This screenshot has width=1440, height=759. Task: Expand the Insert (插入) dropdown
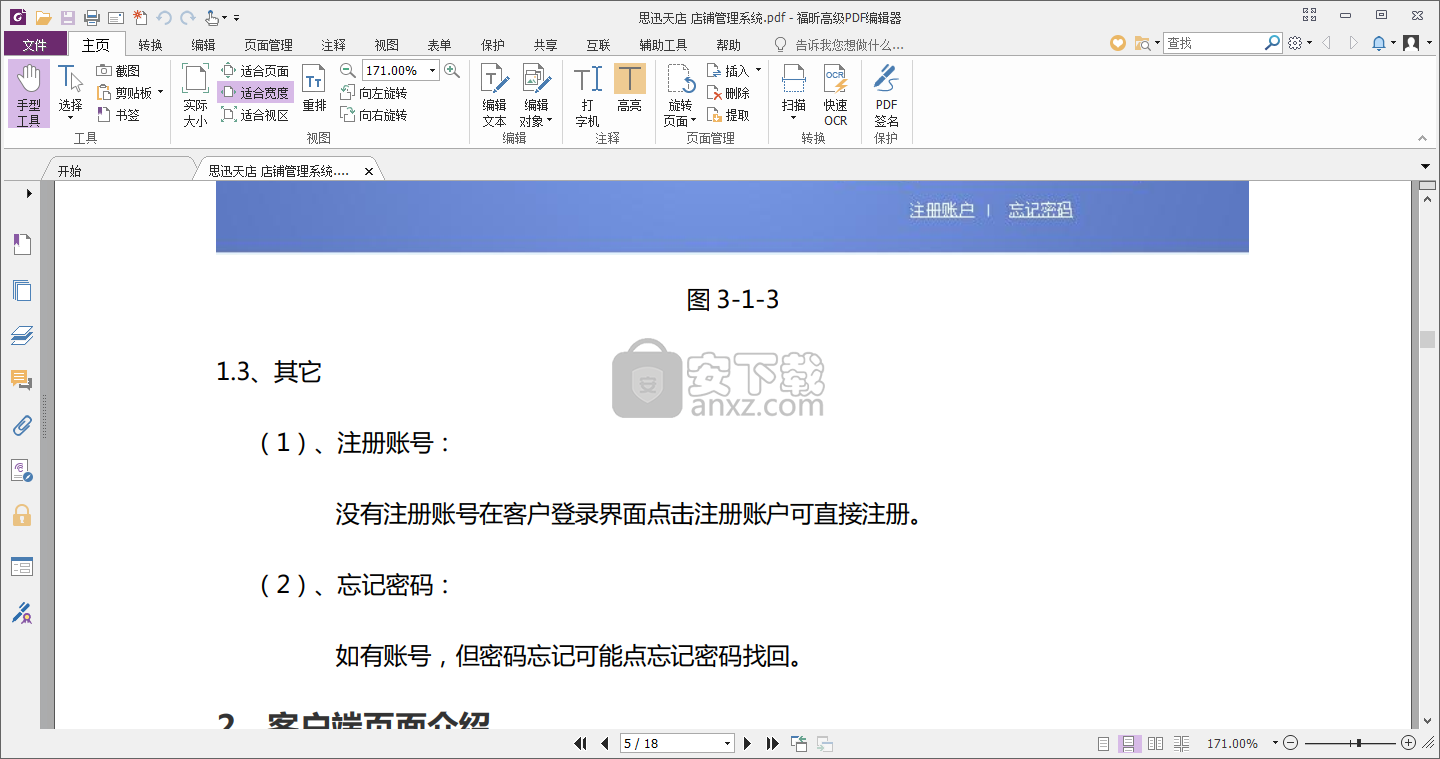click(x=758, y=71)
